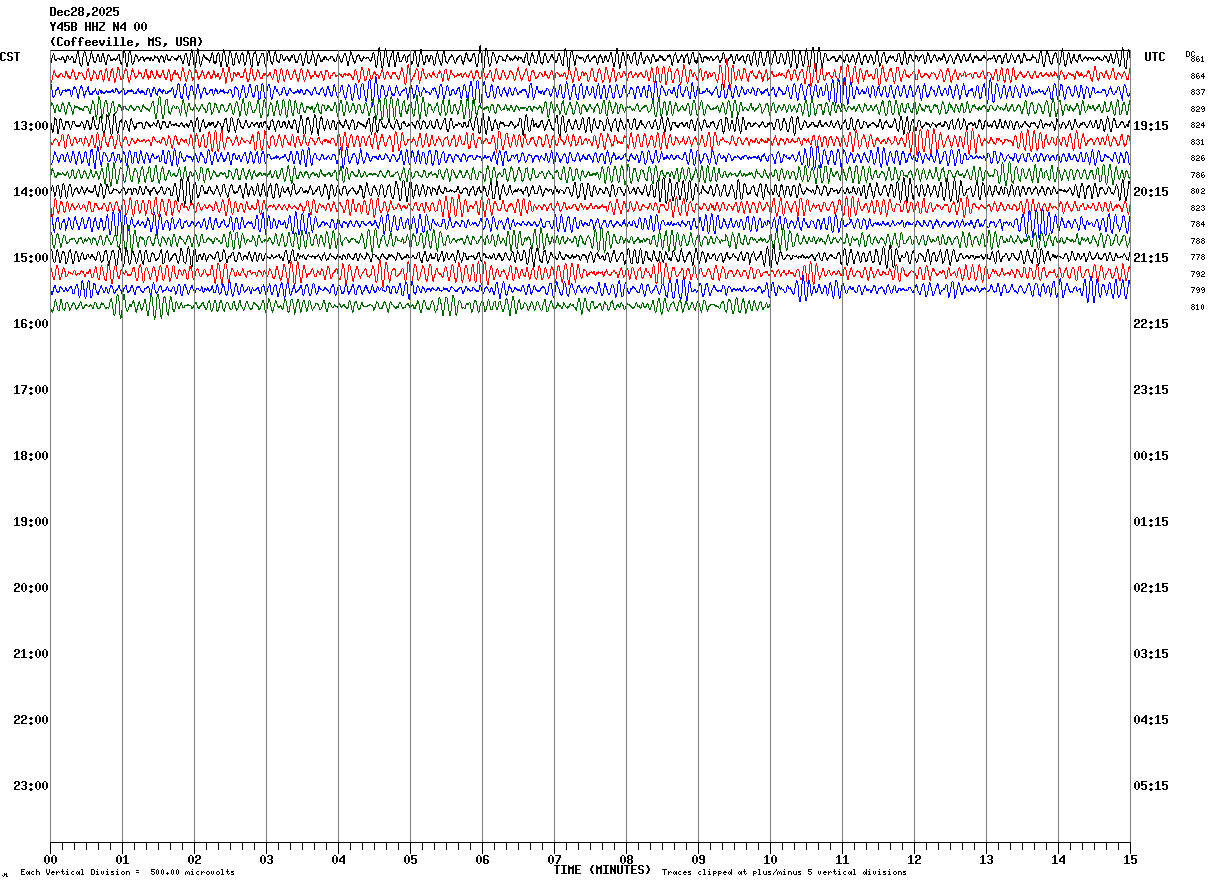Click the 04:15 UTC time label
Image resolution: width=1210 pixels, height=886 pixels.
[x=1151, y=720]
